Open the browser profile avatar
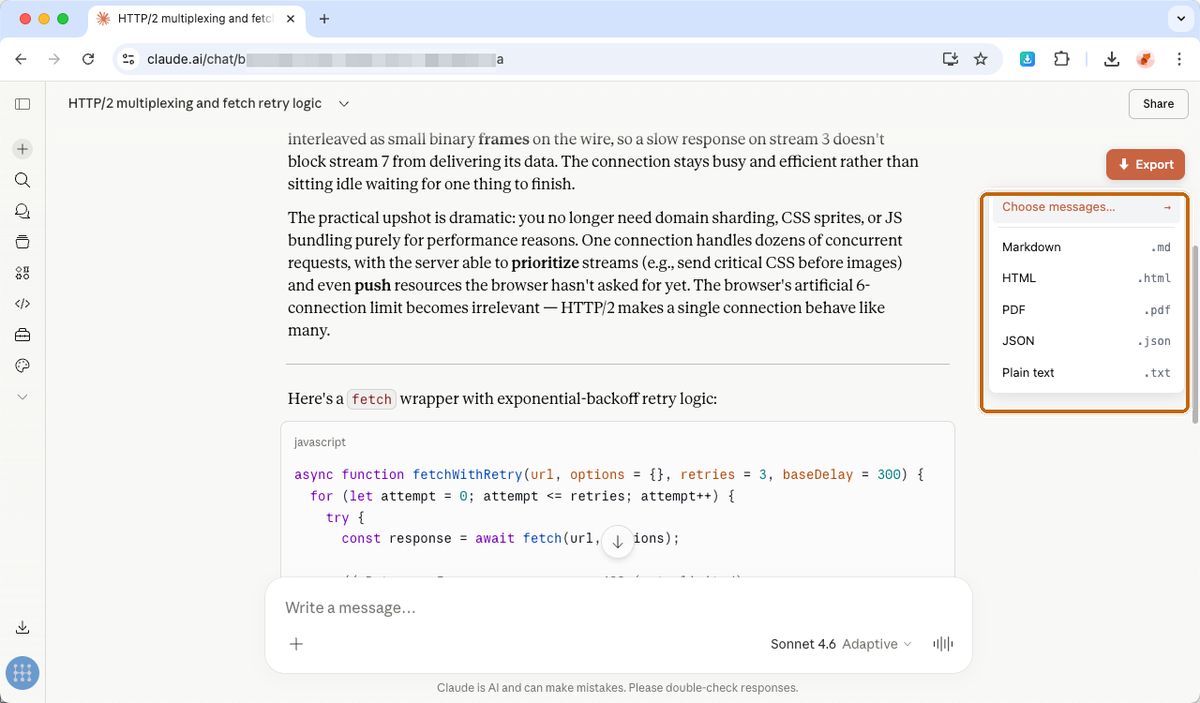 pyautogui.click(x=1145, y=60)
